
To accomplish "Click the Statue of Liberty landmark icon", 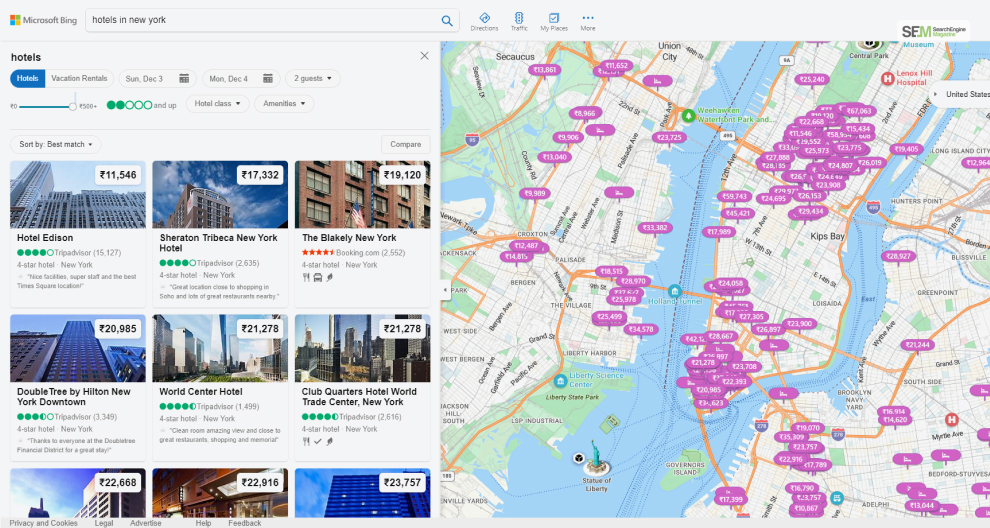I will [x=596, y=458].
